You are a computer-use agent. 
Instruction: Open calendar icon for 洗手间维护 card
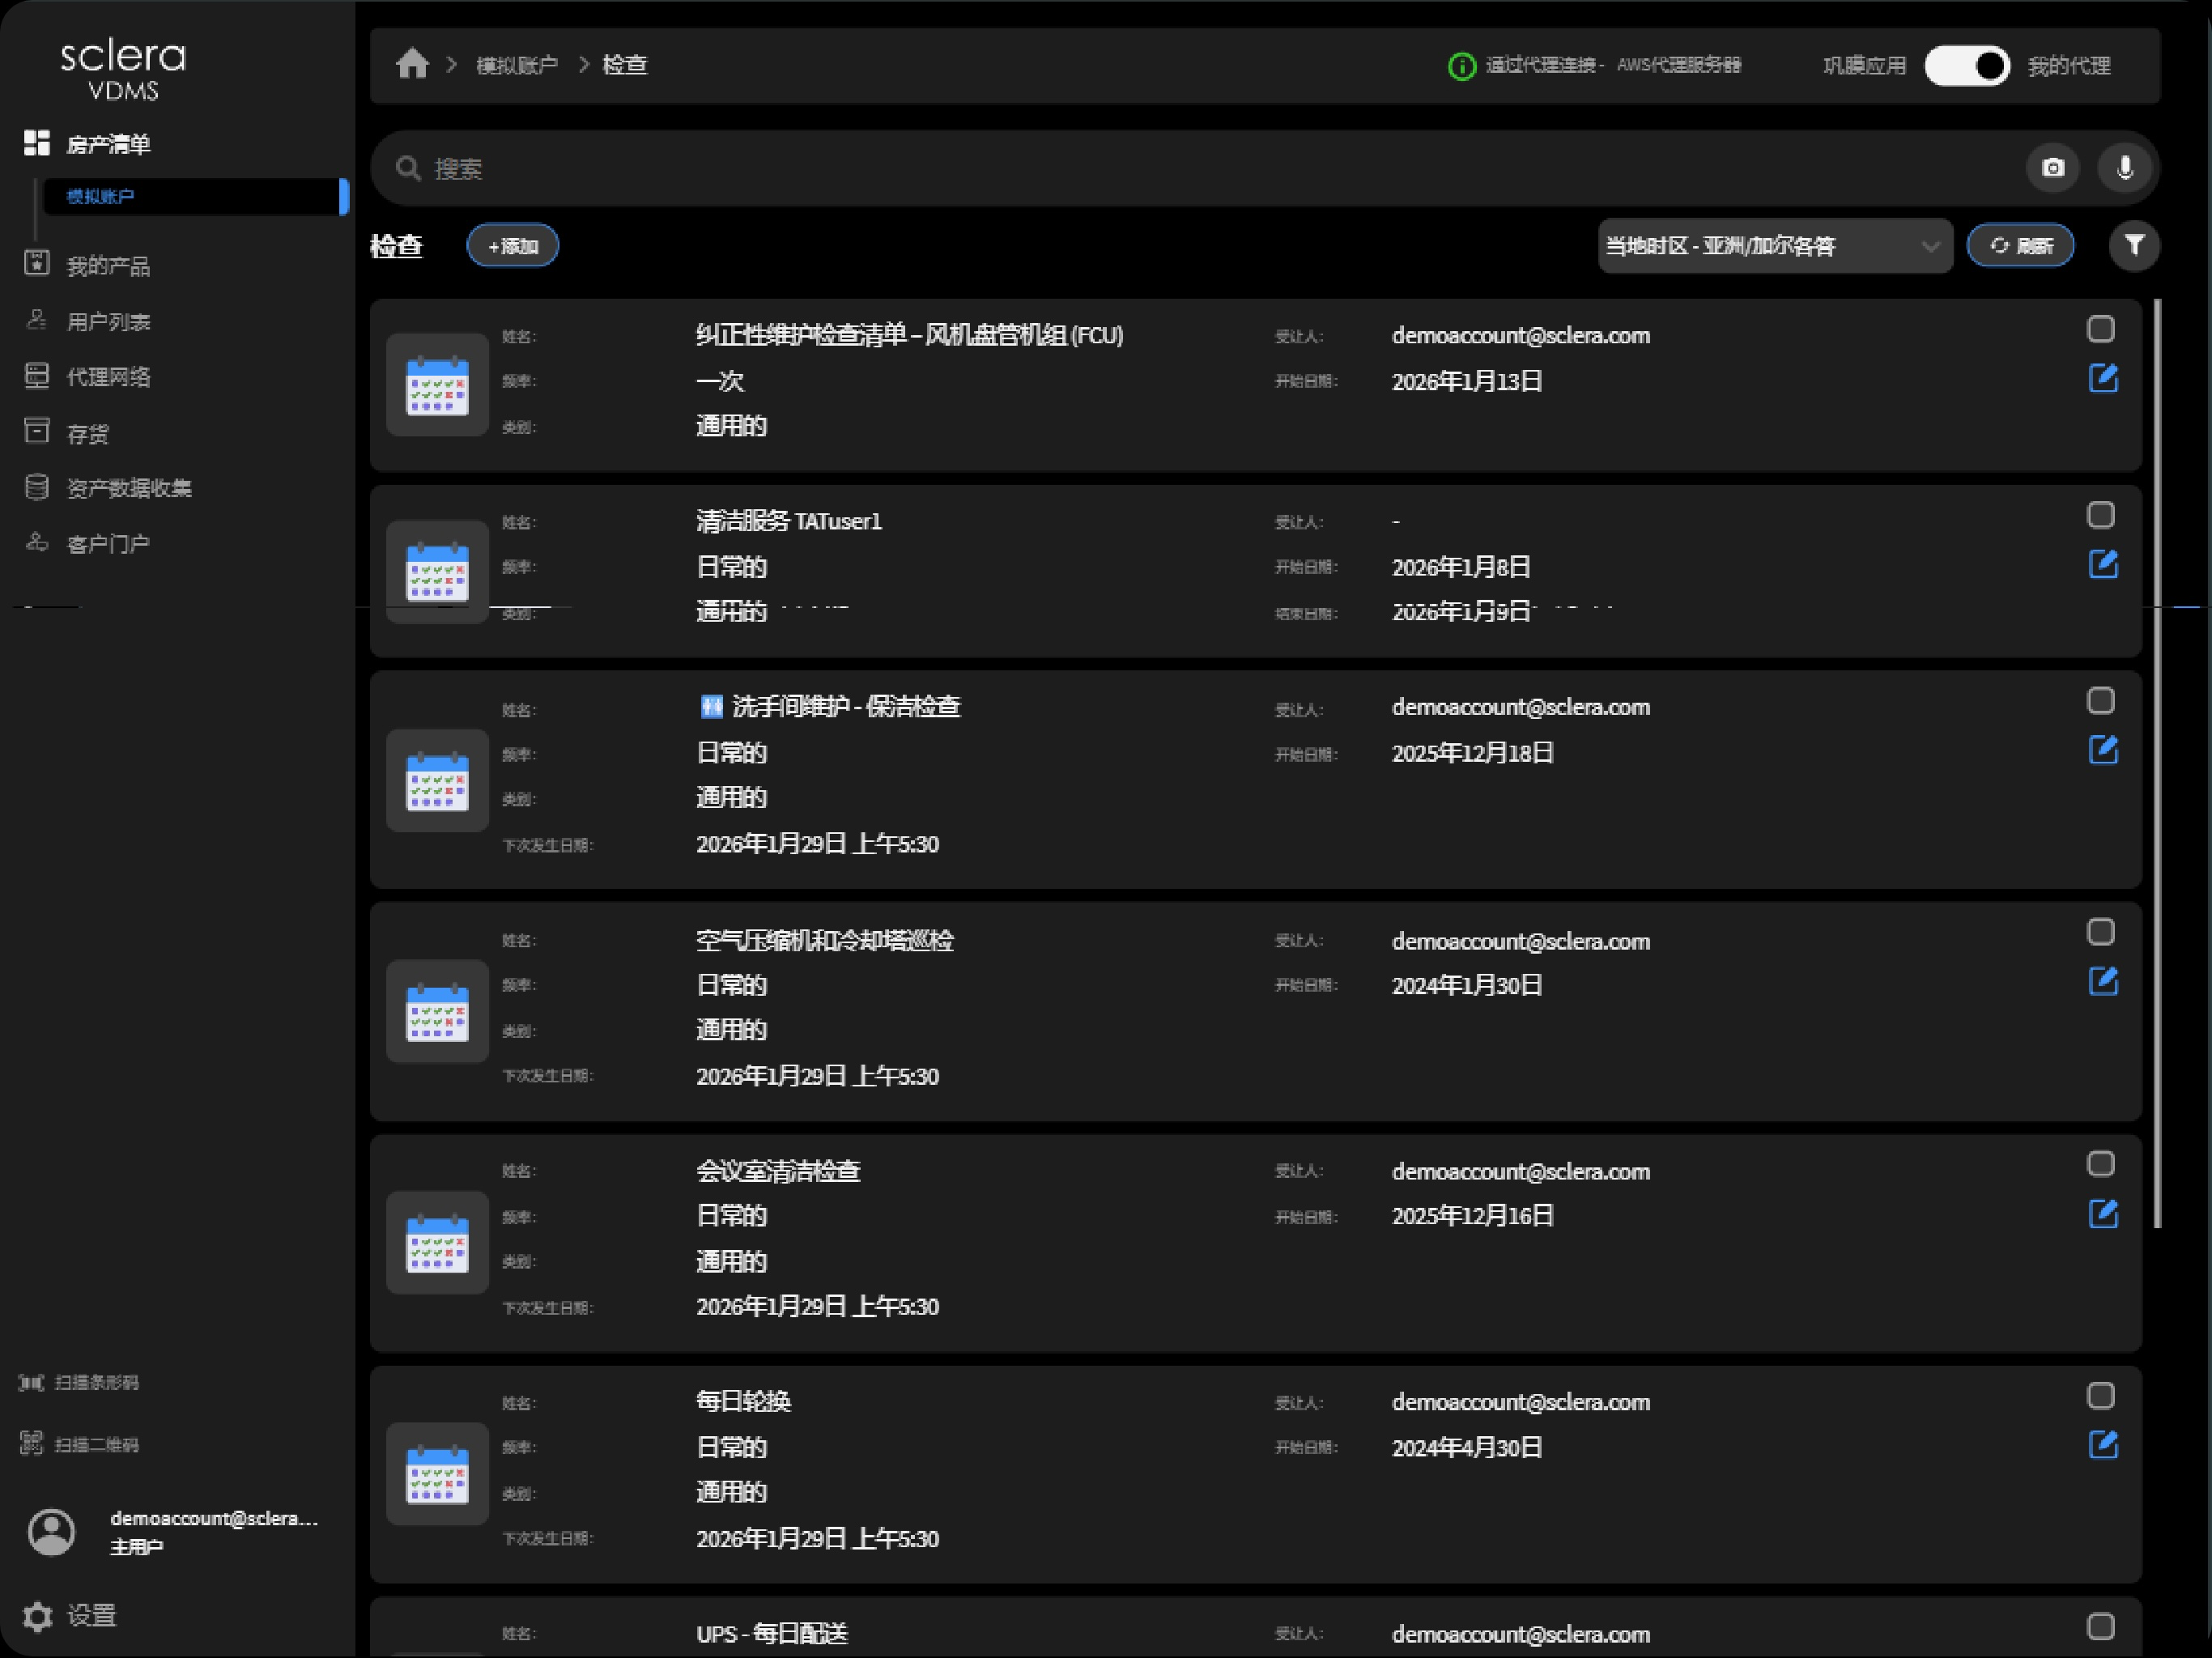(x=437, y=780)
